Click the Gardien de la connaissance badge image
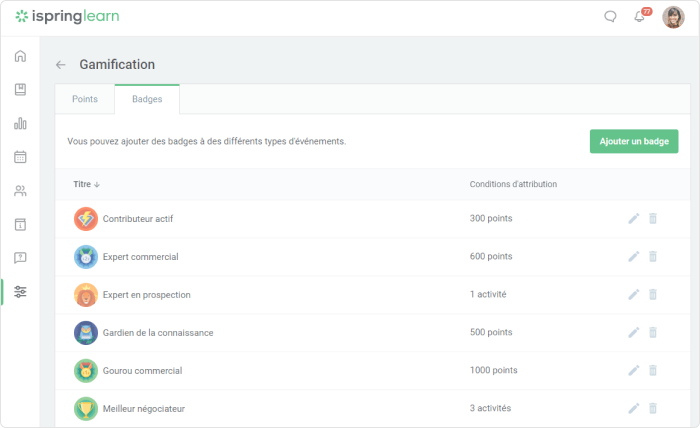 pyautogui.click(x=86, y=332)
